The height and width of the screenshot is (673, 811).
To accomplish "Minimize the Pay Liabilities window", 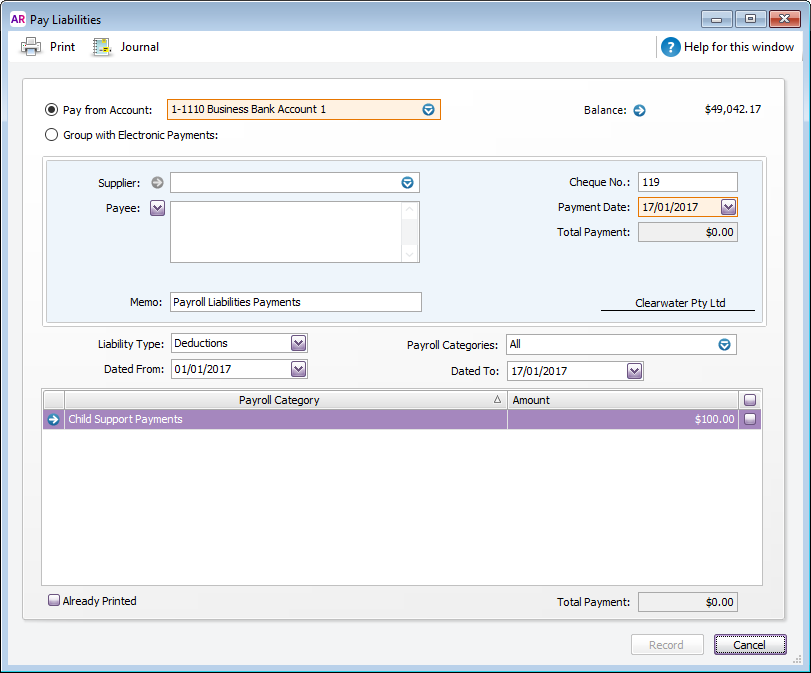I will (716, 19).
